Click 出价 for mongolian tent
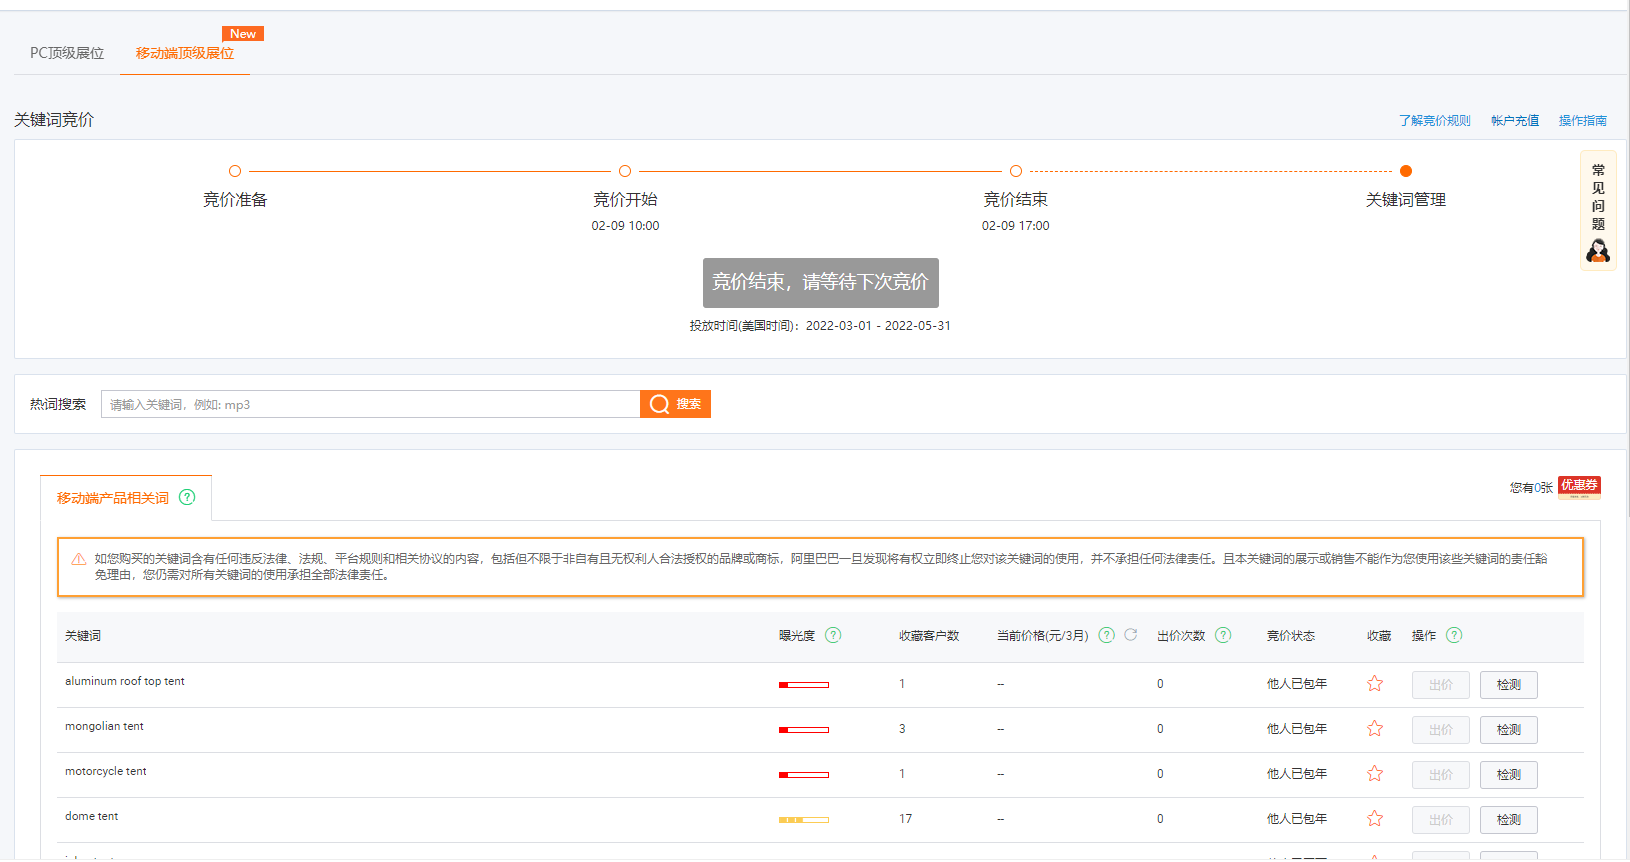Viewport: 1630px width, 862px height. [x=1441, y=730]
